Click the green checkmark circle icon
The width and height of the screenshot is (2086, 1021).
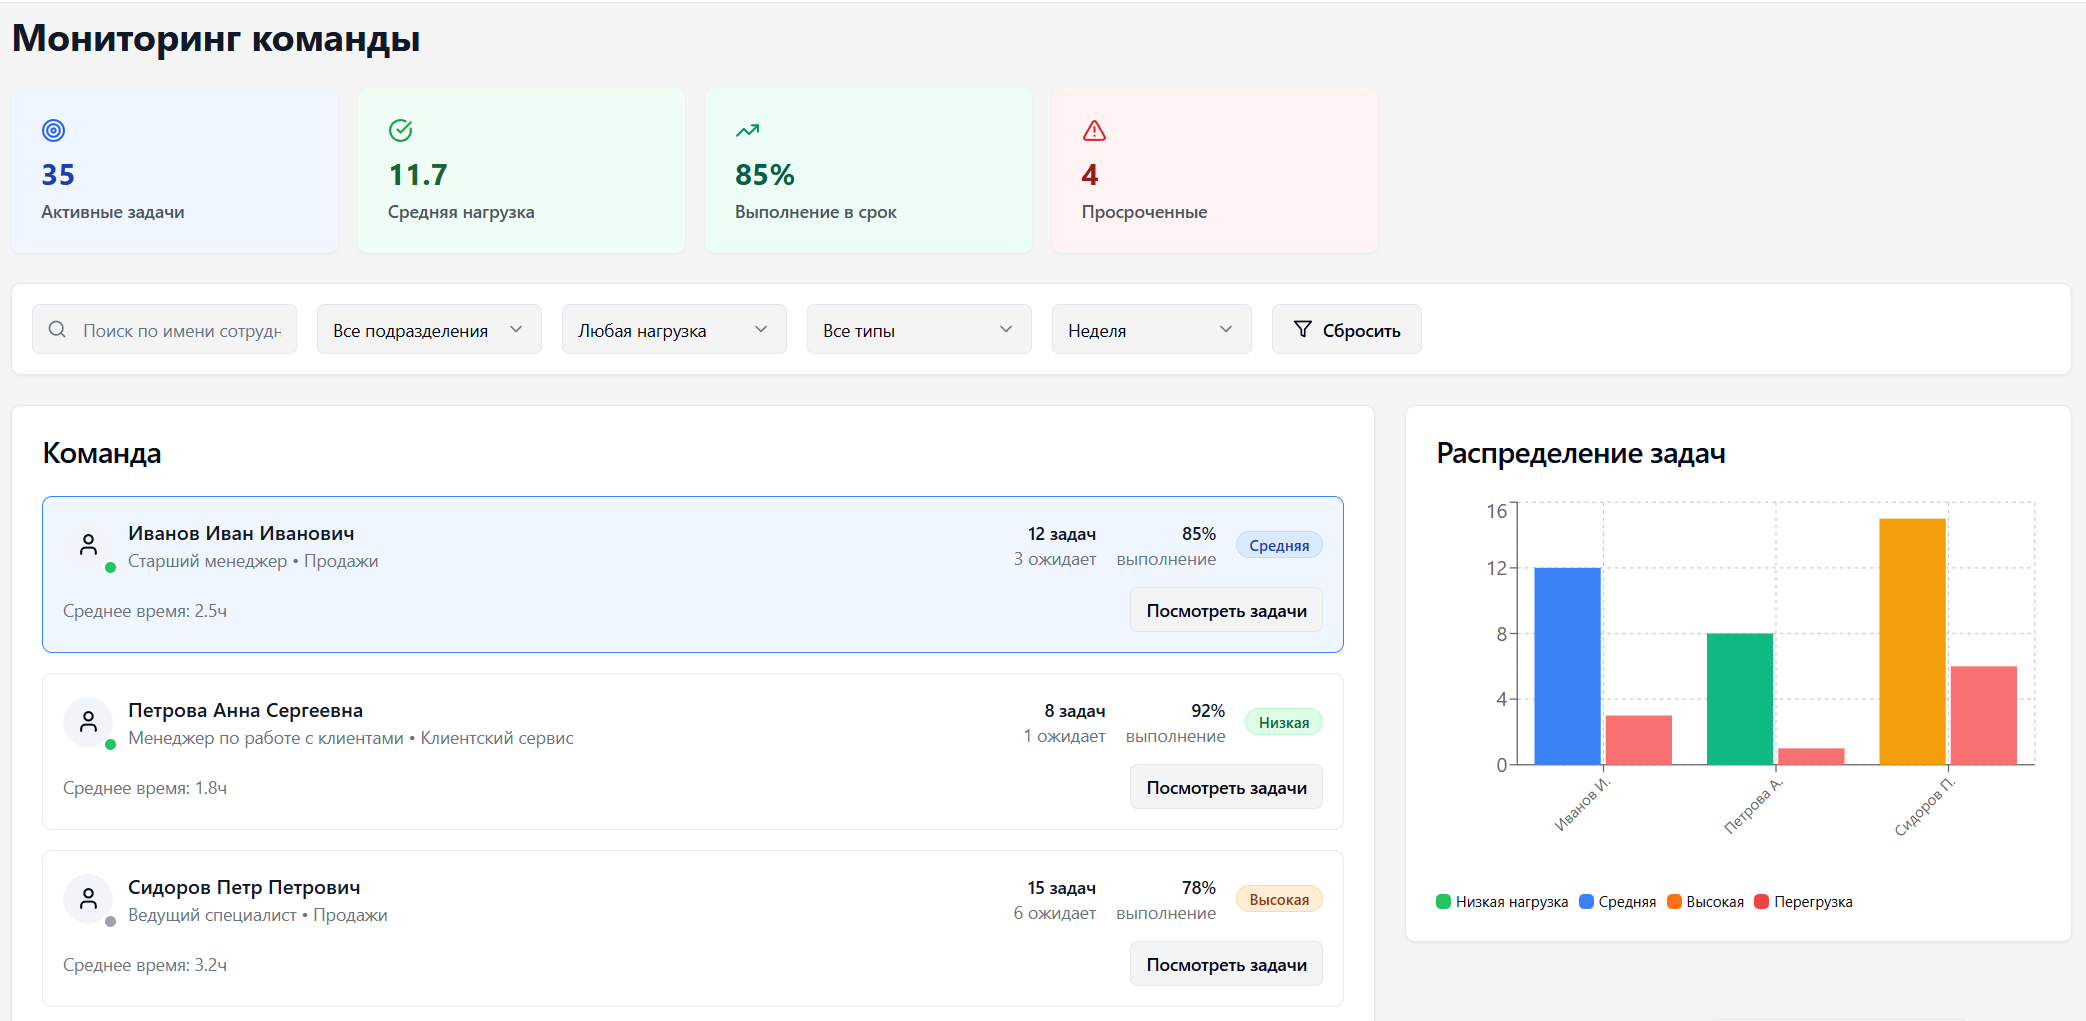click(x=400, y=130)
